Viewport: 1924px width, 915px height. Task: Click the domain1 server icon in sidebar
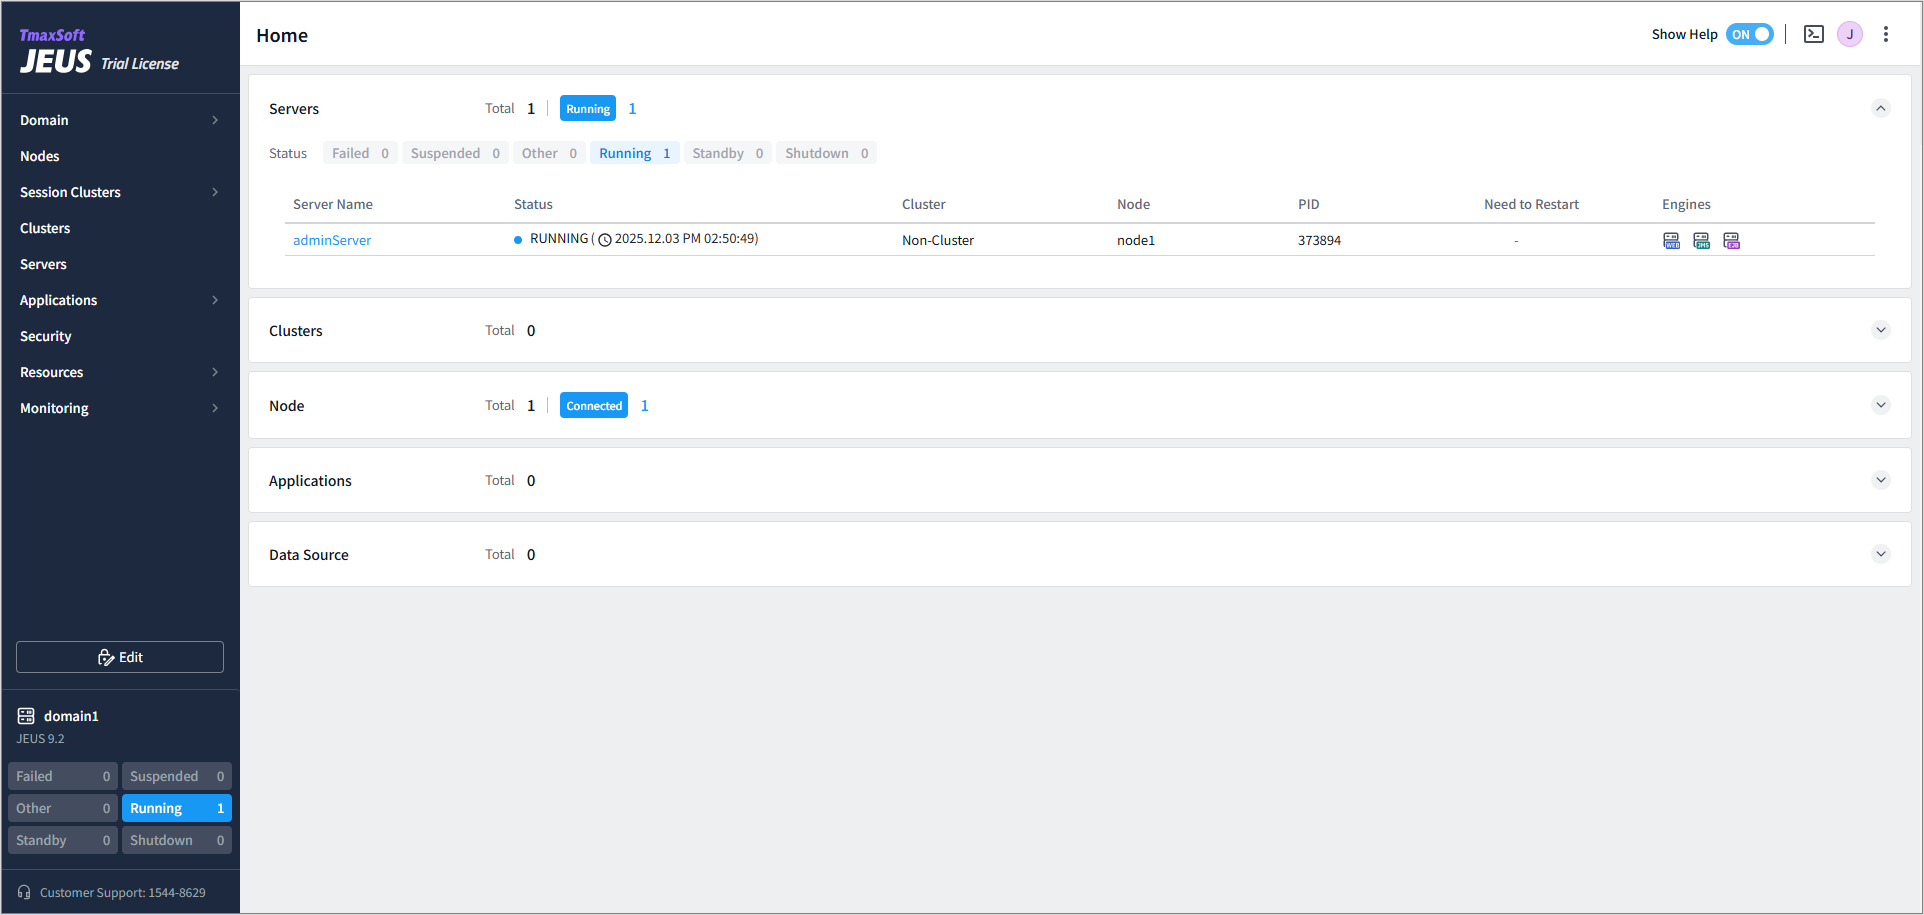pos(26,716)
